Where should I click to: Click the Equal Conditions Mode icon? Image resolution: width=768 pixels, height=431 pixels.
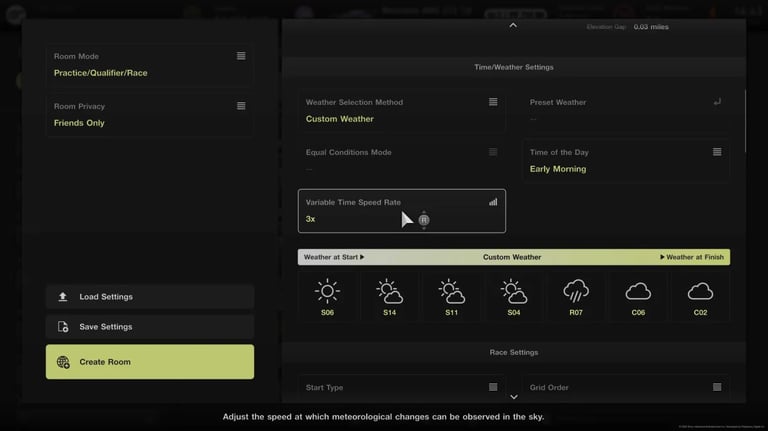point(493,152)
